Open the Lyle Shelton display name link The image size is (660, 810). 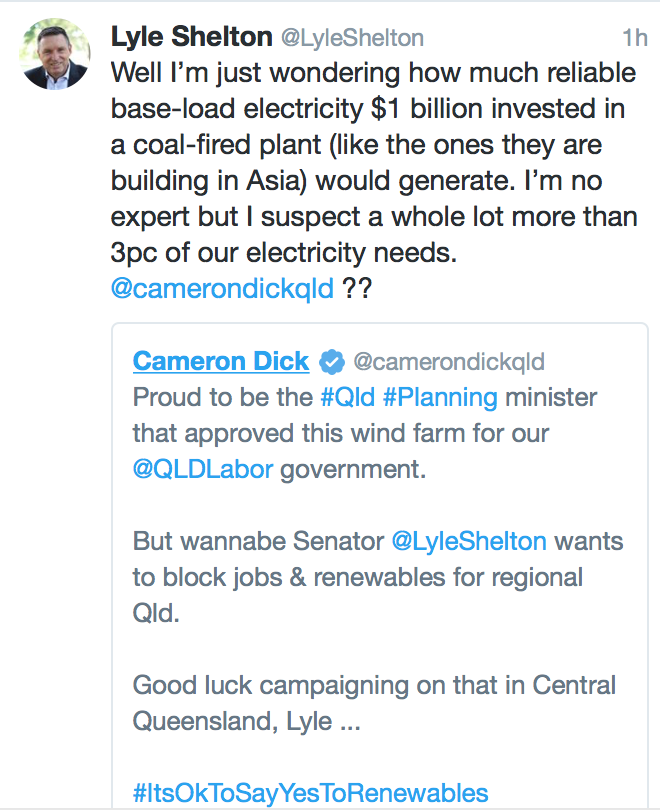click(x=190, y=37)
